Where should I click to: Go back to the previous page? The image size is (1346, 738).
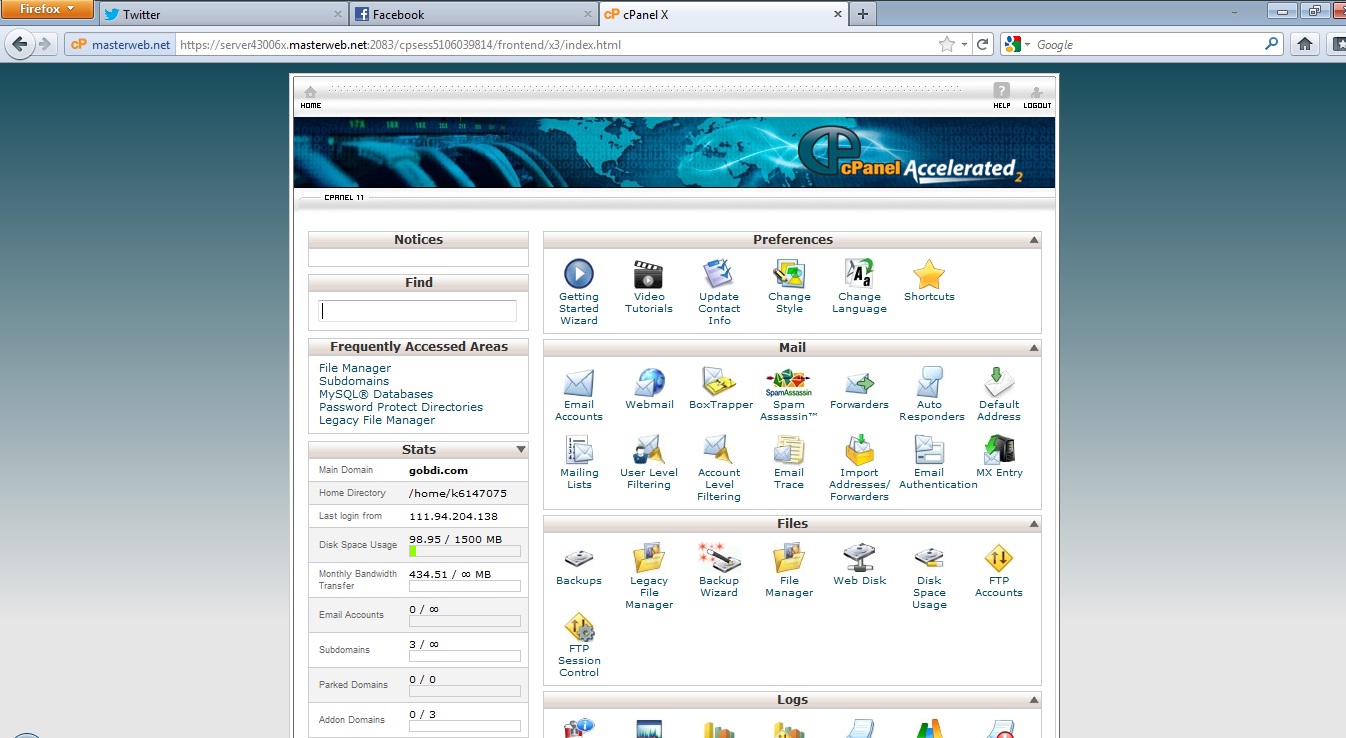(x=20, y=44)
